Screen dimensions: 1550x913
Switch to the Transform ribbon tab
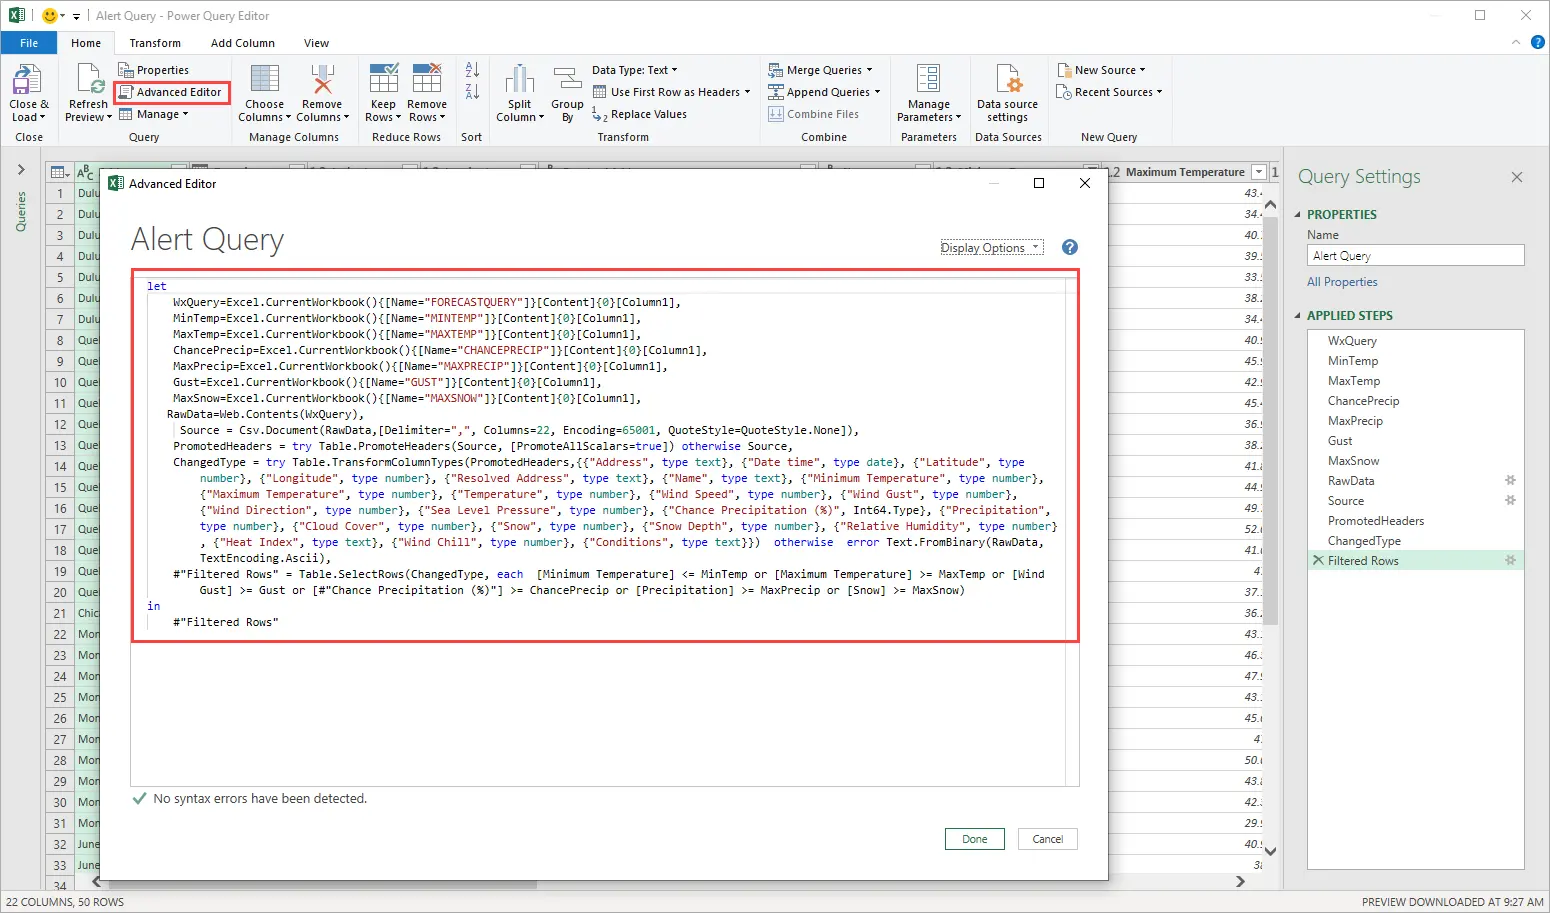click(x=154, y=43)
